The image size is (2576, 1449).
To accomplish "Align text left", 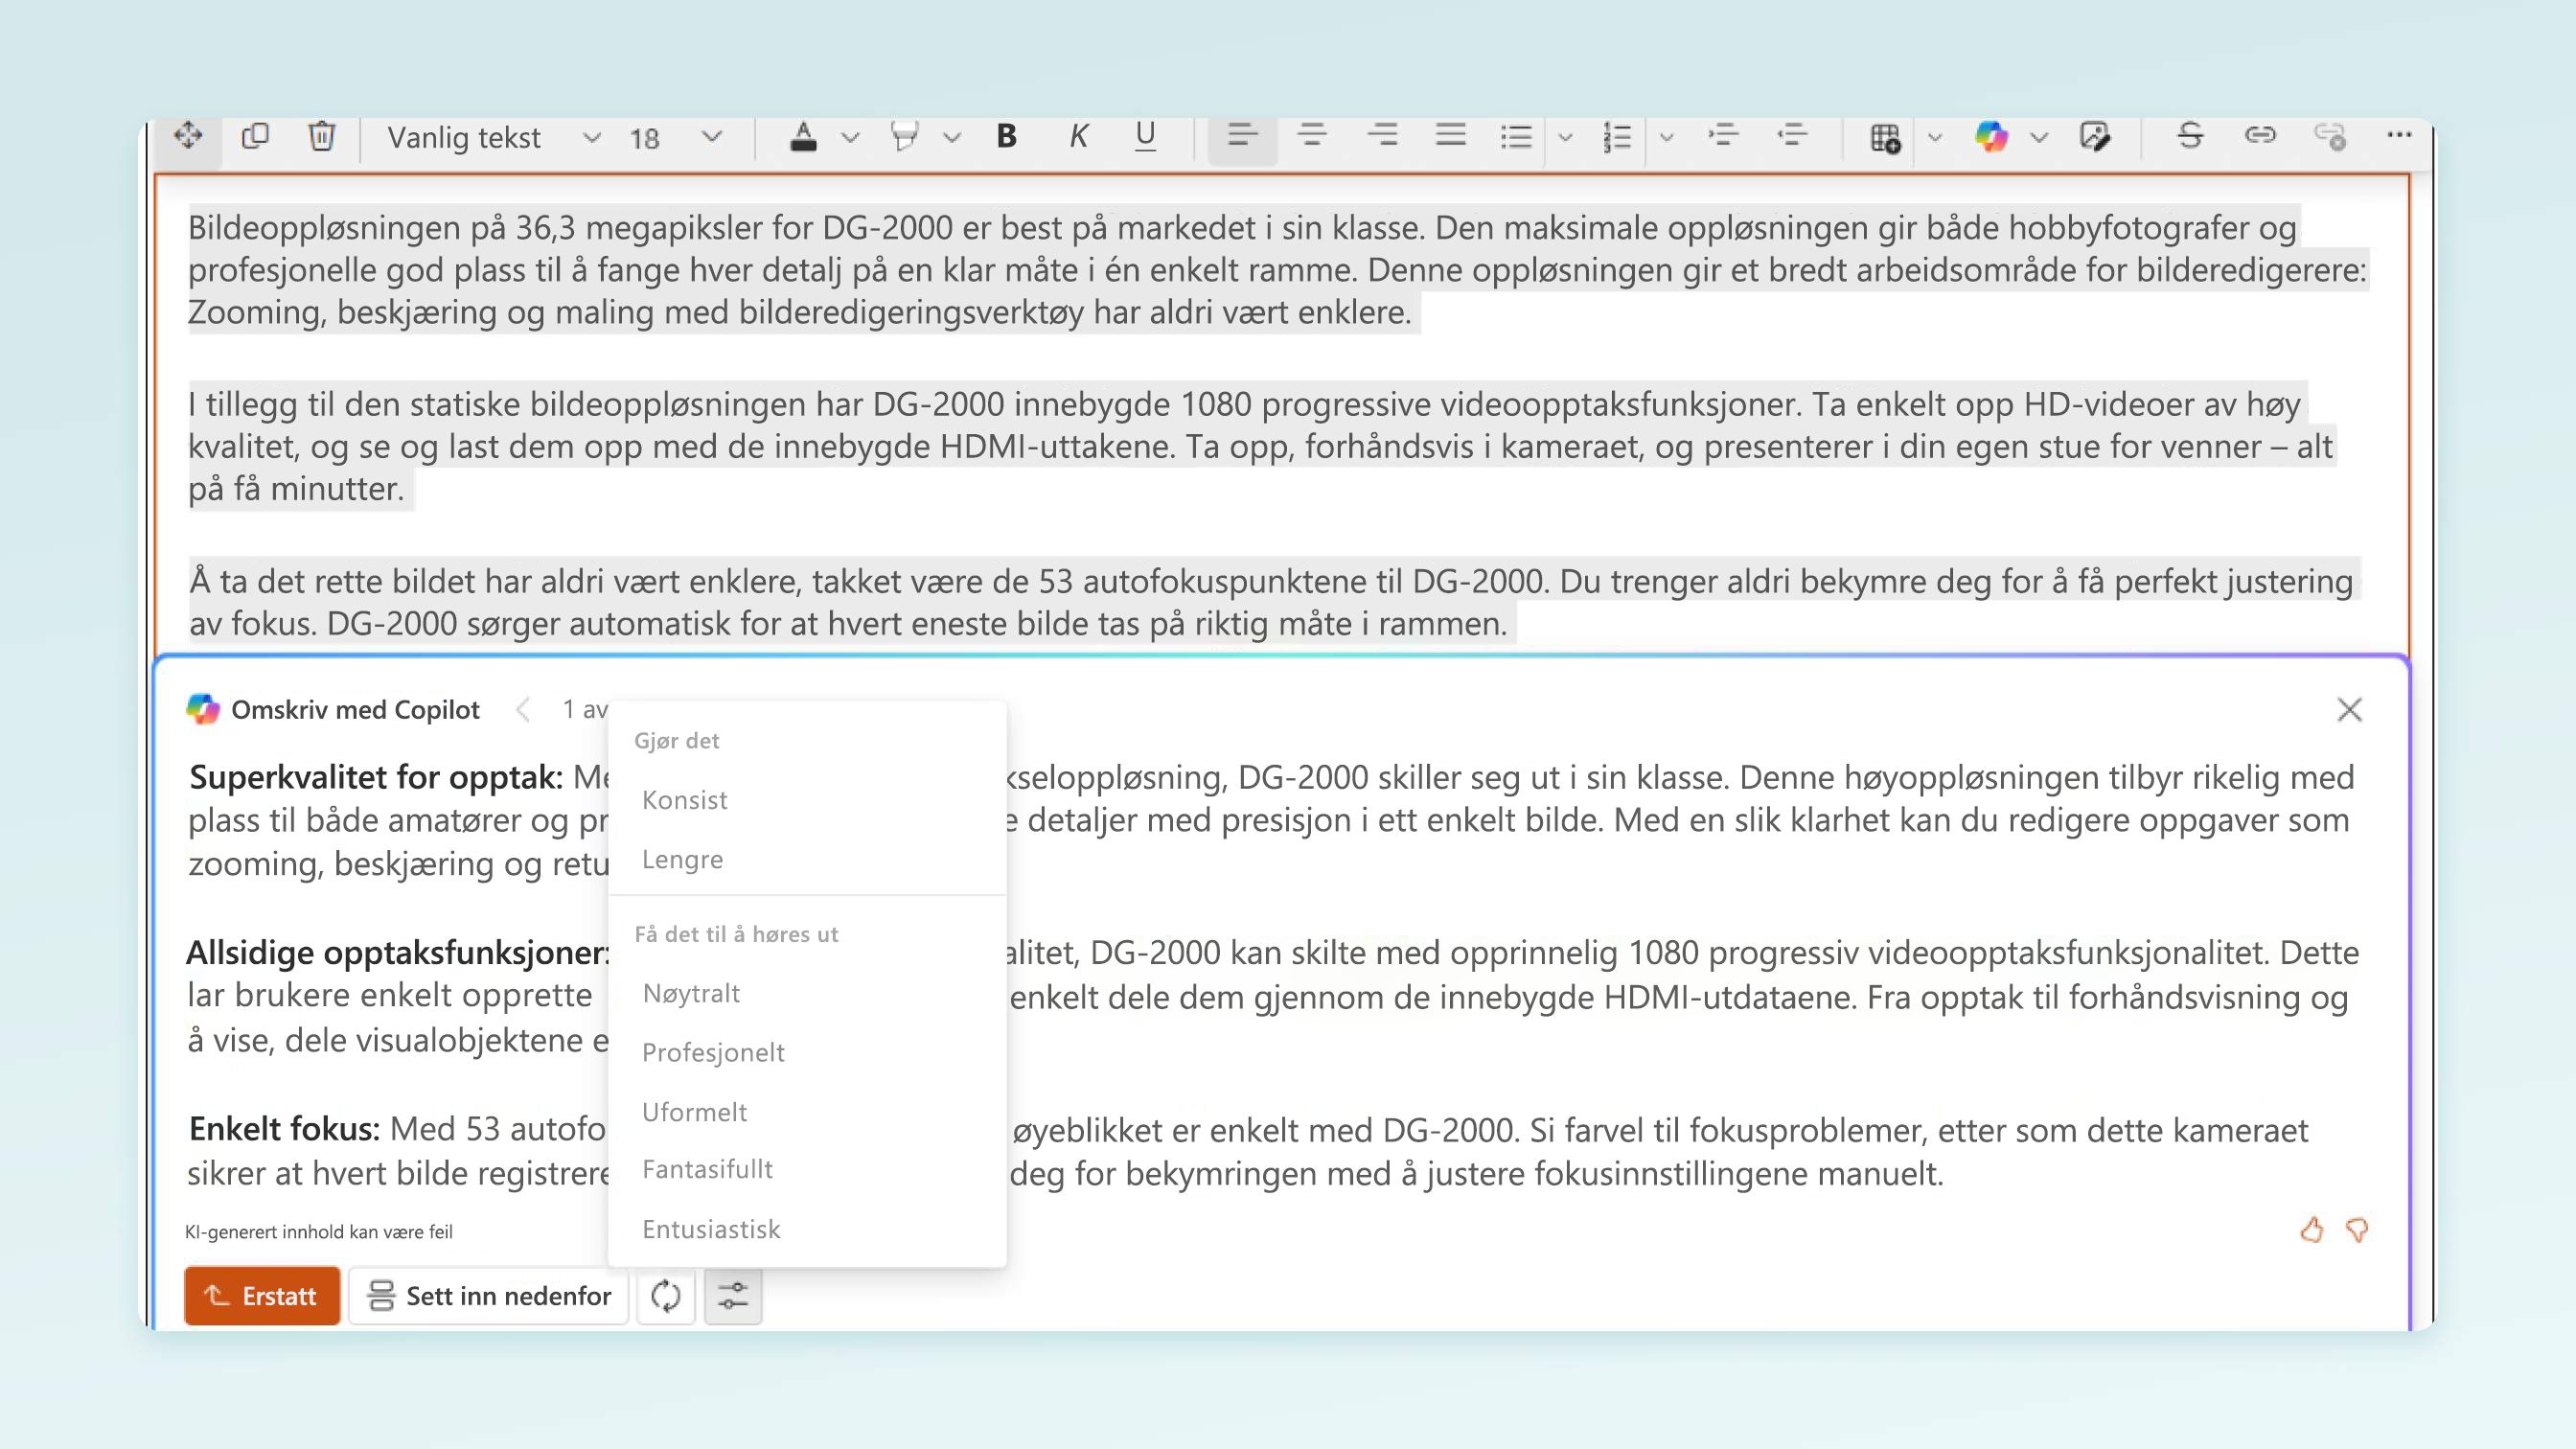I will pos(1242,136).
